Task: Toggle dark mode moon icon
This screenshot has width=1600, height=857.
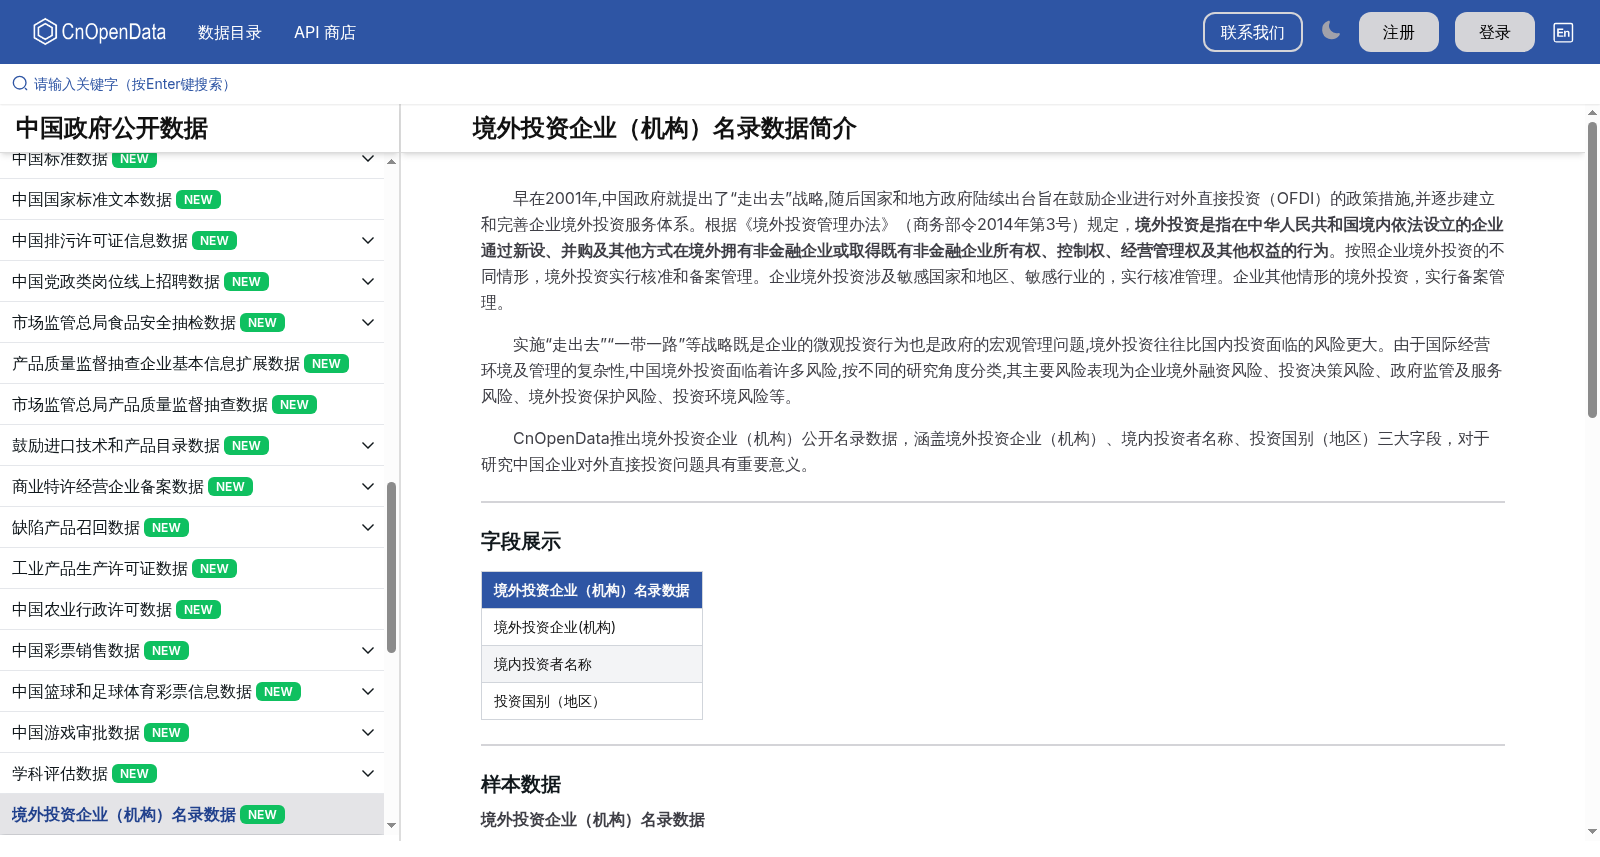Action: coord(1330,31)
